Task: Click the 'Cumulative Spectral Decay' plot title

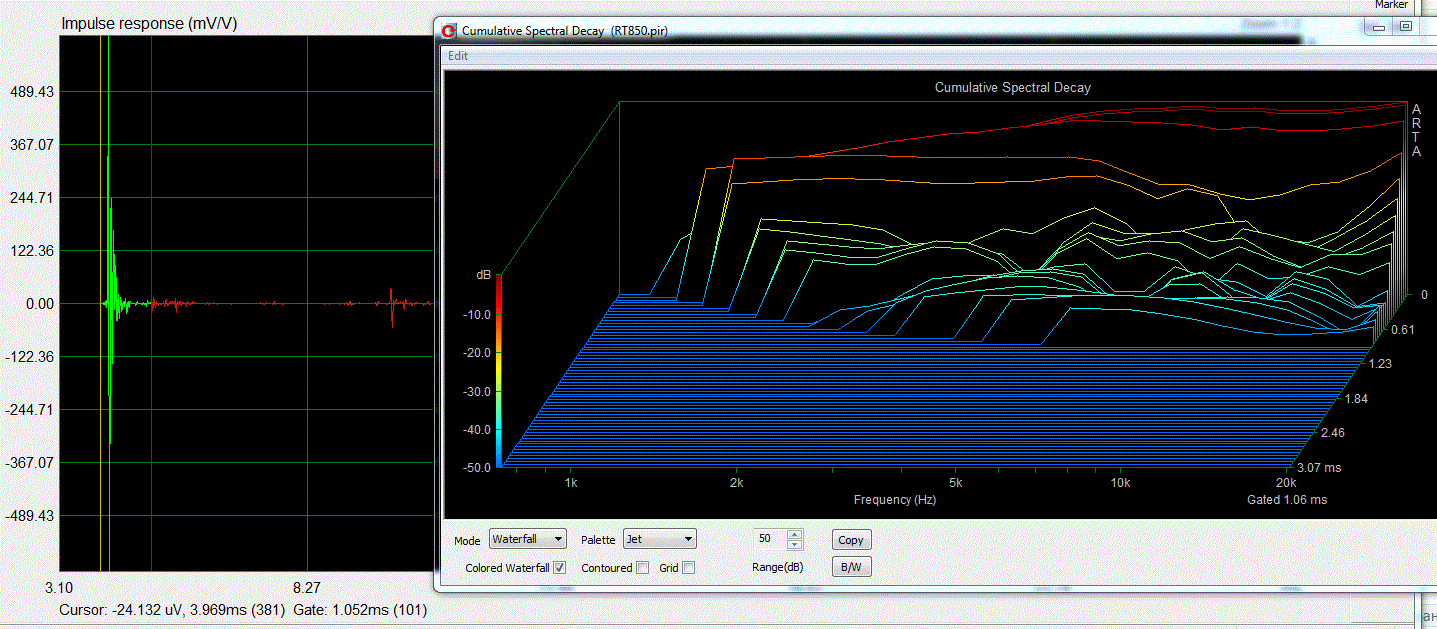Action: point(1012,88)
